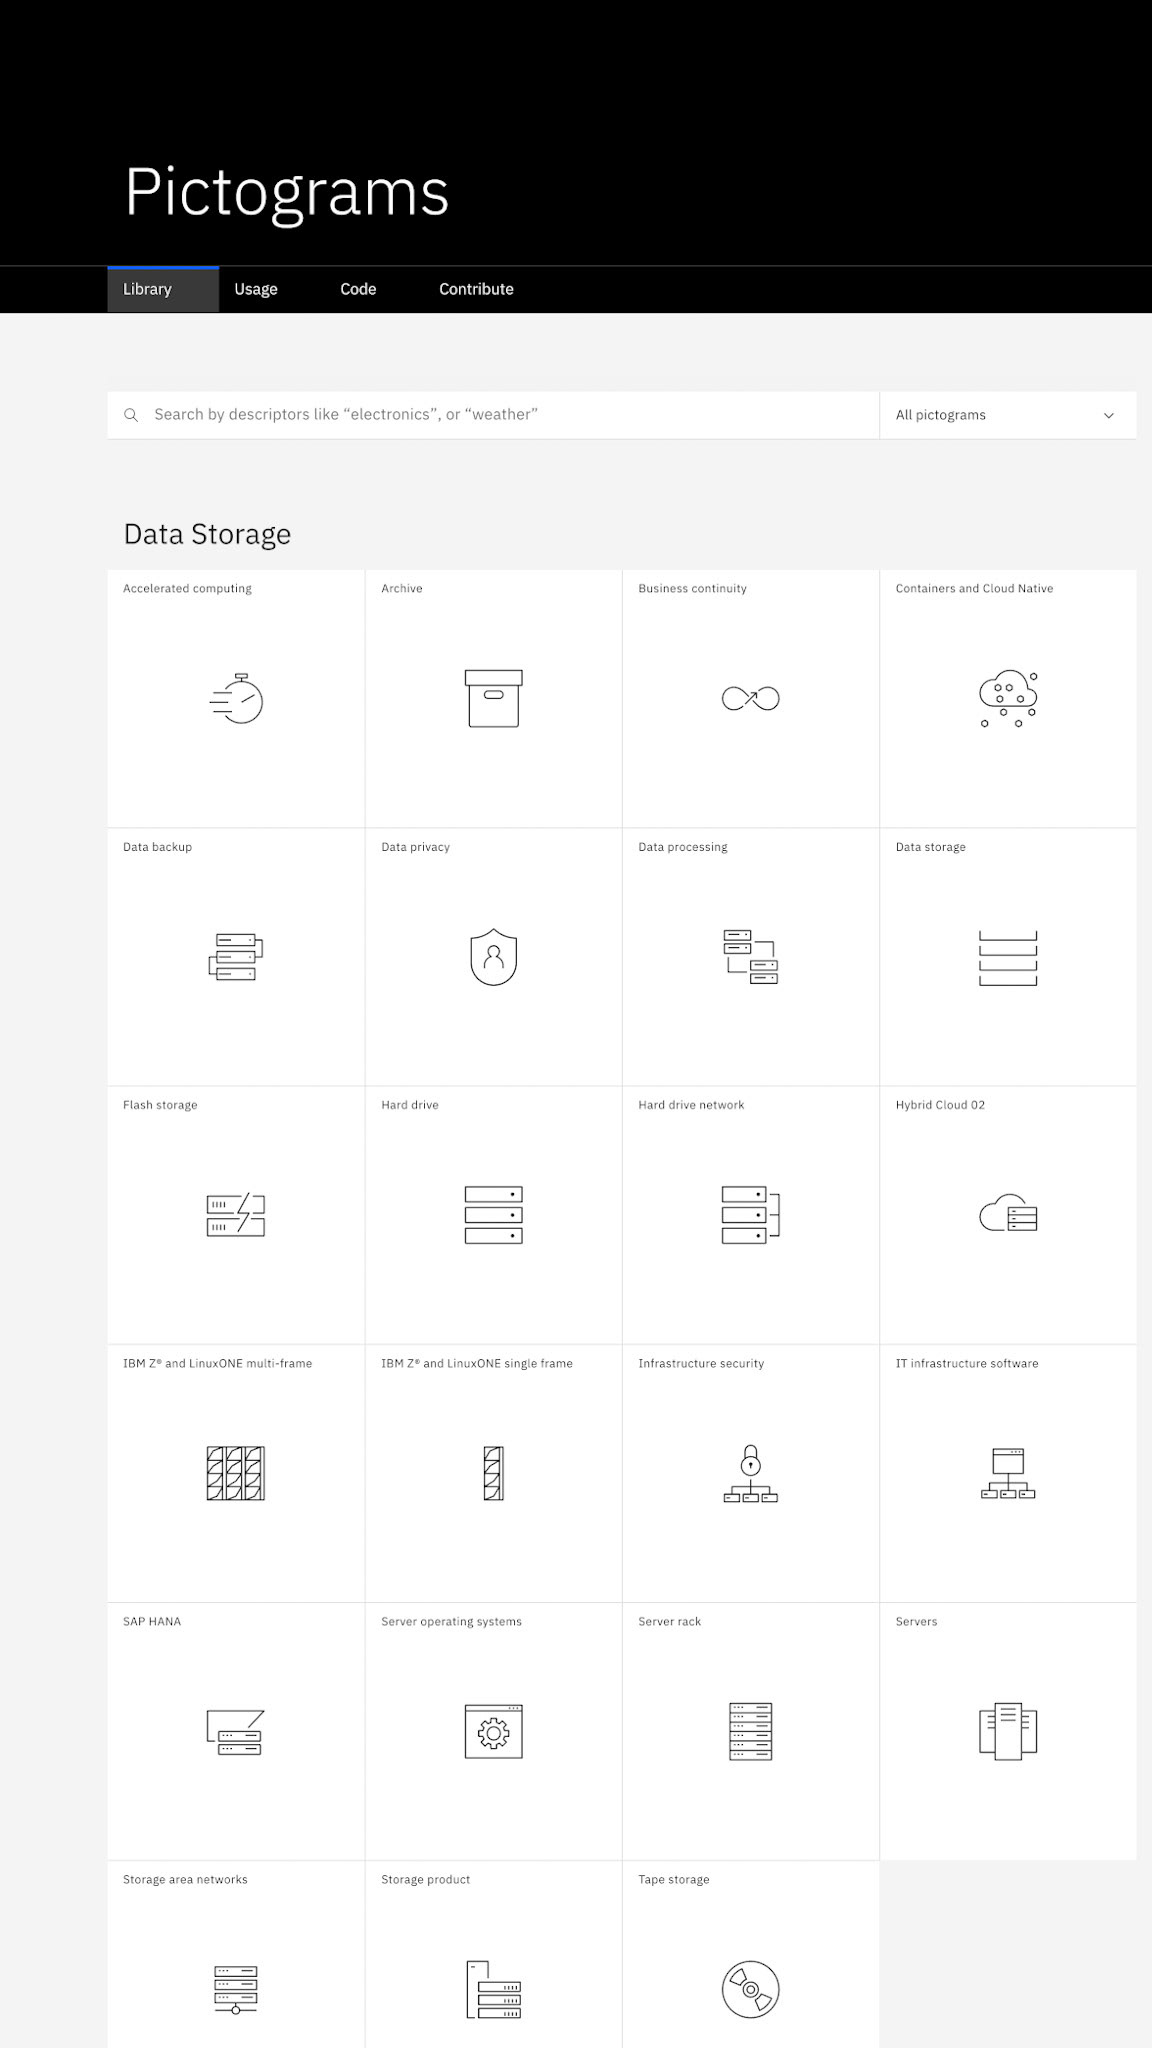
Task: Click the 'Server operating systems' label
Action: click(x=451, y=1621)
